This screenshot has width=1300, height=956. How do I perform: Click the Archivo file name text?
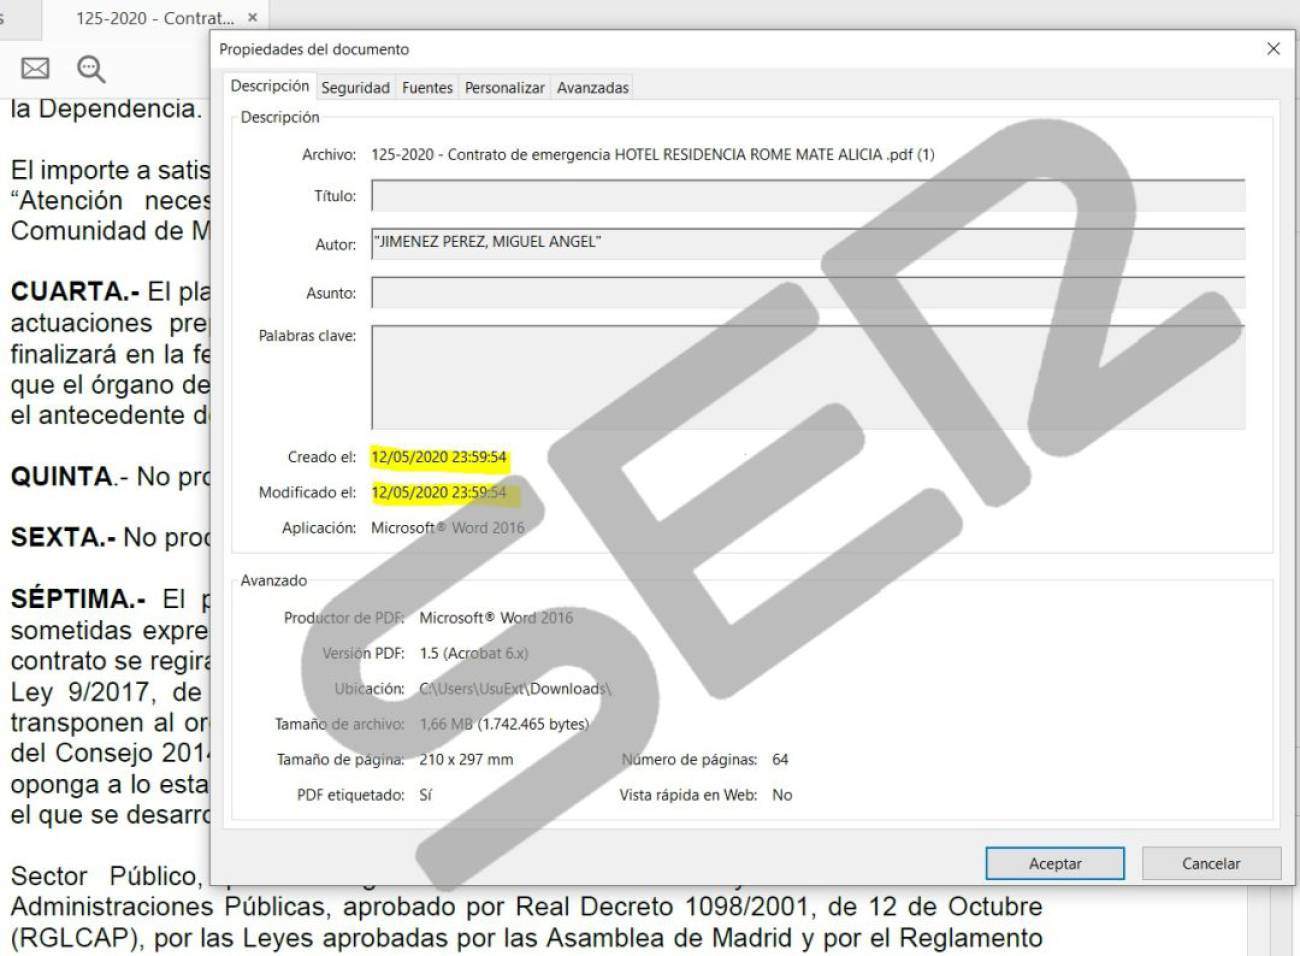coord(652,154)
